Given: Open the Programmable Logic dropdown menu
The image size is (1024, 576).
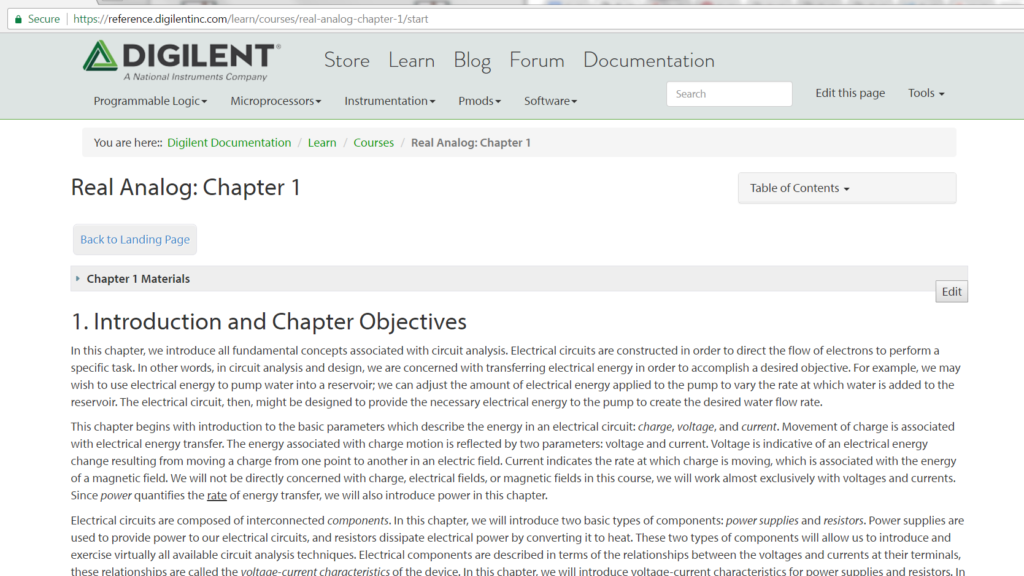Looking at the screenshot, I should tap(150, 101).
